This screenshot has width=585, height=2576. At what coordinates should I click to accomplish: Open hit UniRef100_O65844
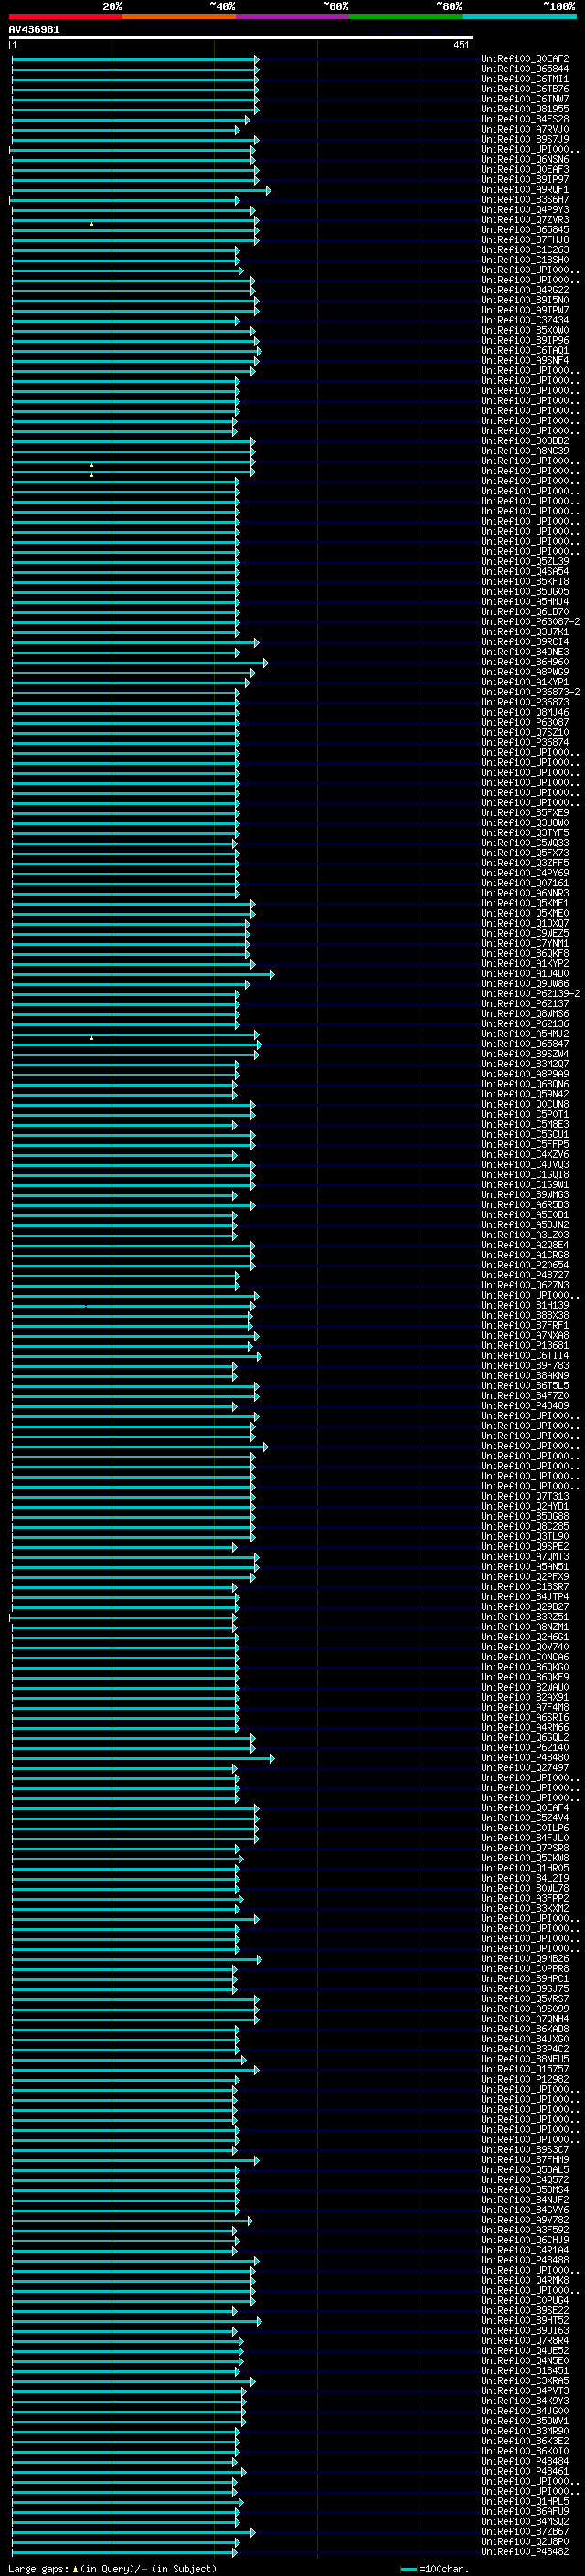coord(524,69)
